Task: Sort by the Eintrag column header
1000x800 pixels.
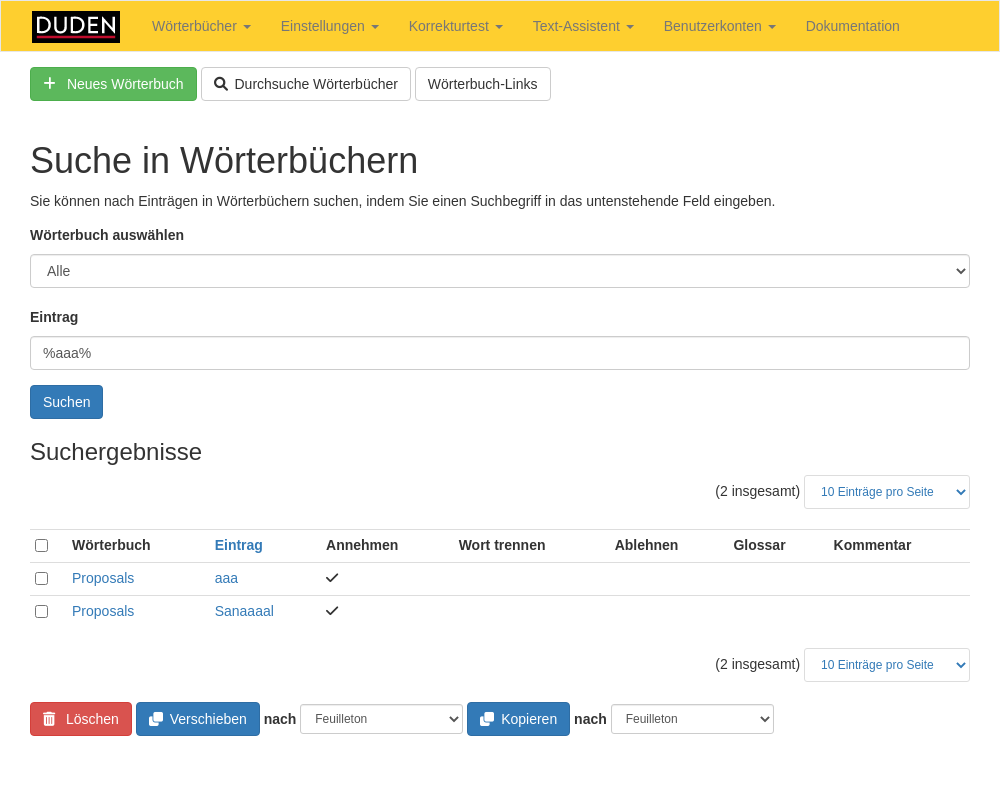Action: click(238, 545)
